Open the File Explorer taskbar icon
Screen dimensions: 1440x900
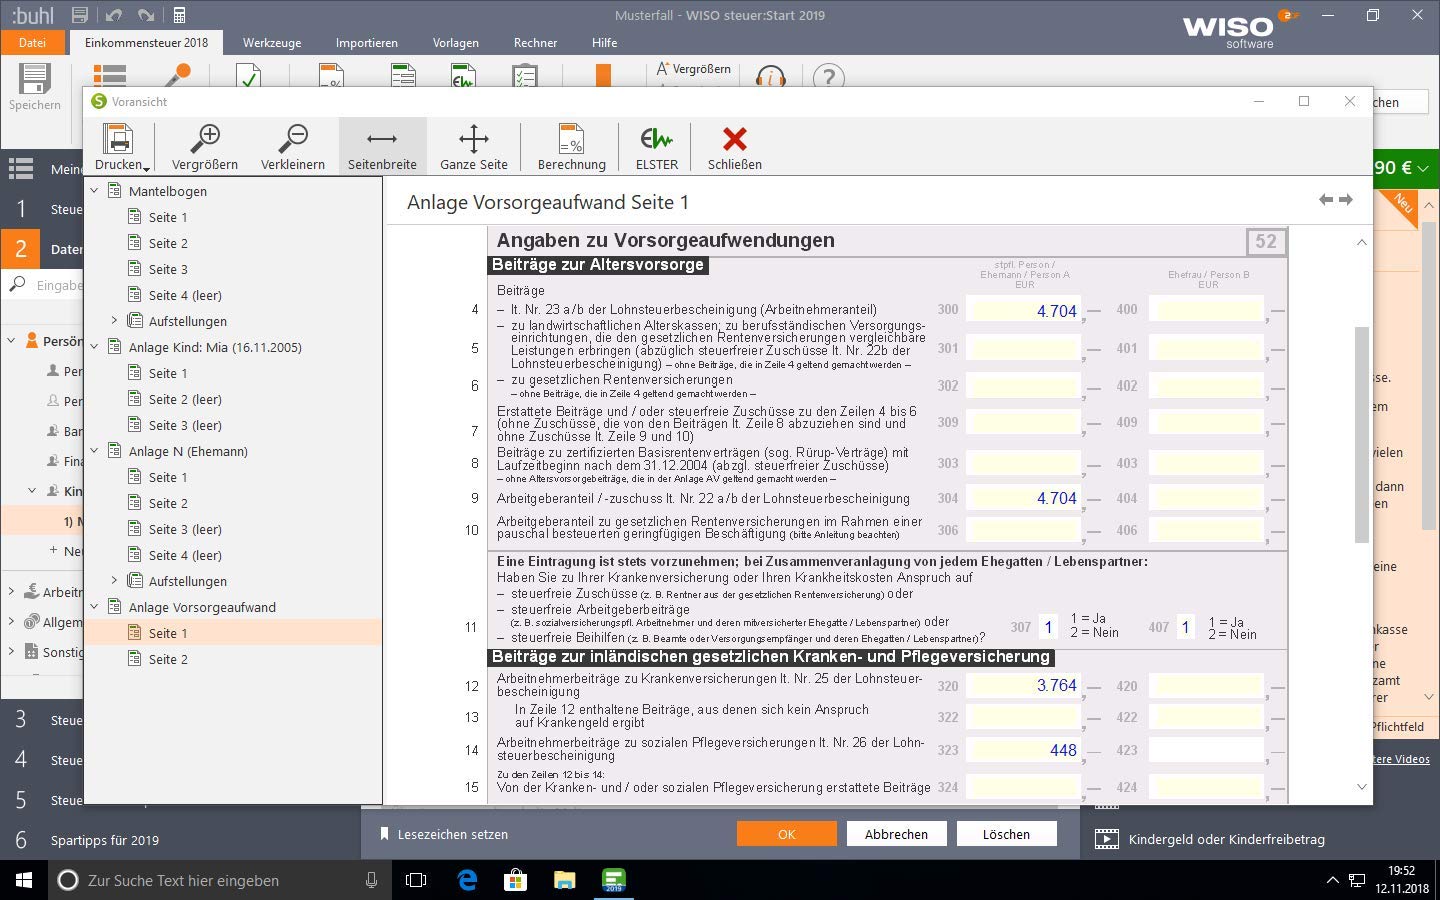(x=564, y=880)
